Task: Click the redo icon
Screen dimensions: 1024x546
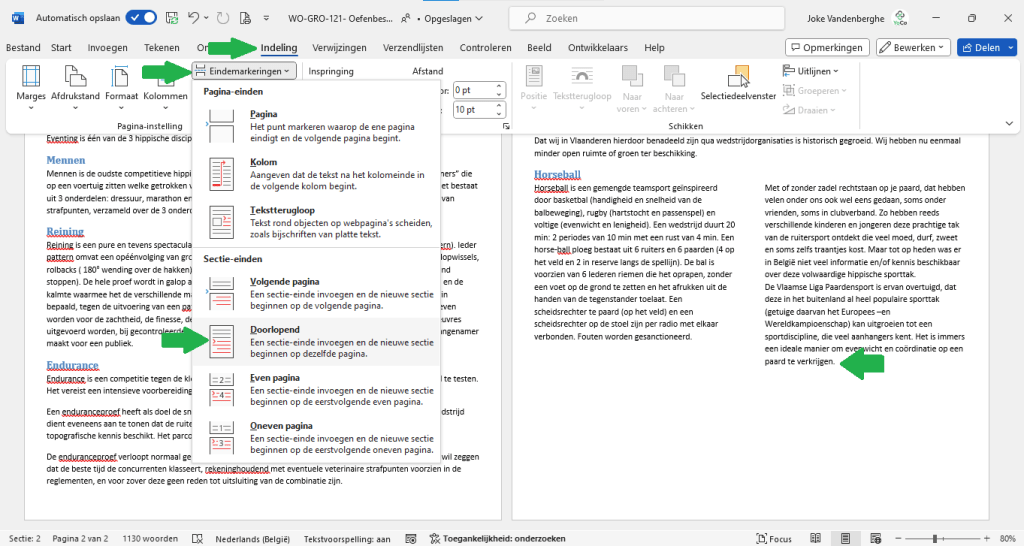Action: coord(223,18)
